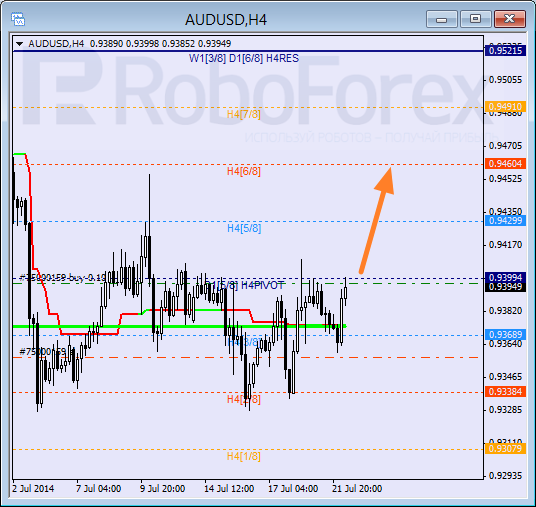This screenshot has width=536, height=507.
Task: Click the H4PIVOT level label
Action: pyautogui.click(x=262, y=285)
